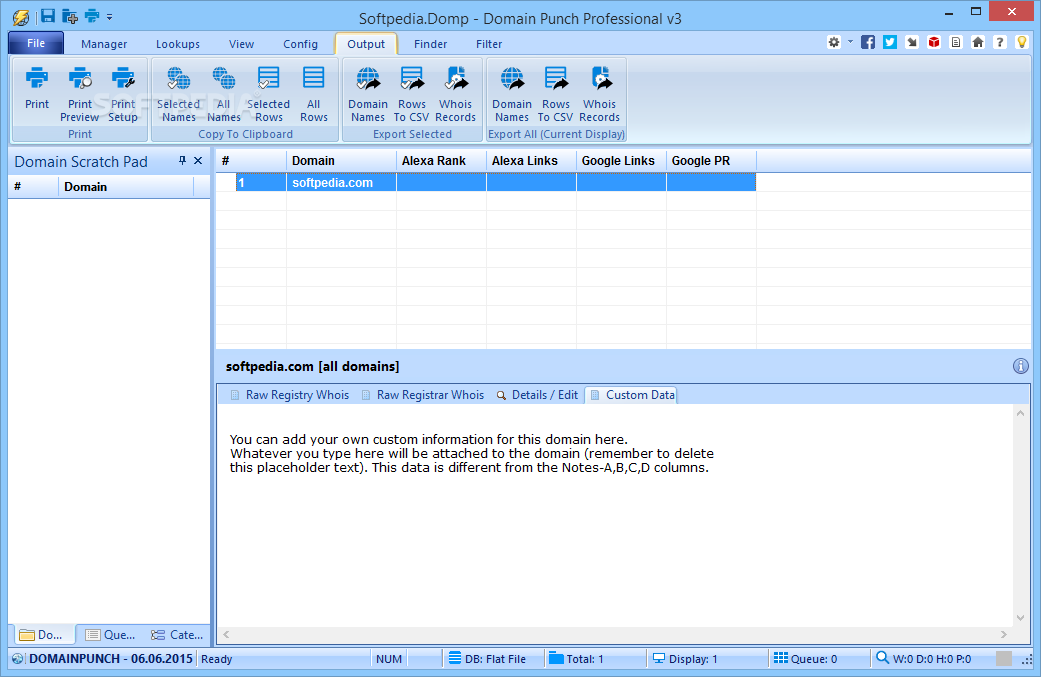Copy Selected Rows to clipboard

[268, 94]
